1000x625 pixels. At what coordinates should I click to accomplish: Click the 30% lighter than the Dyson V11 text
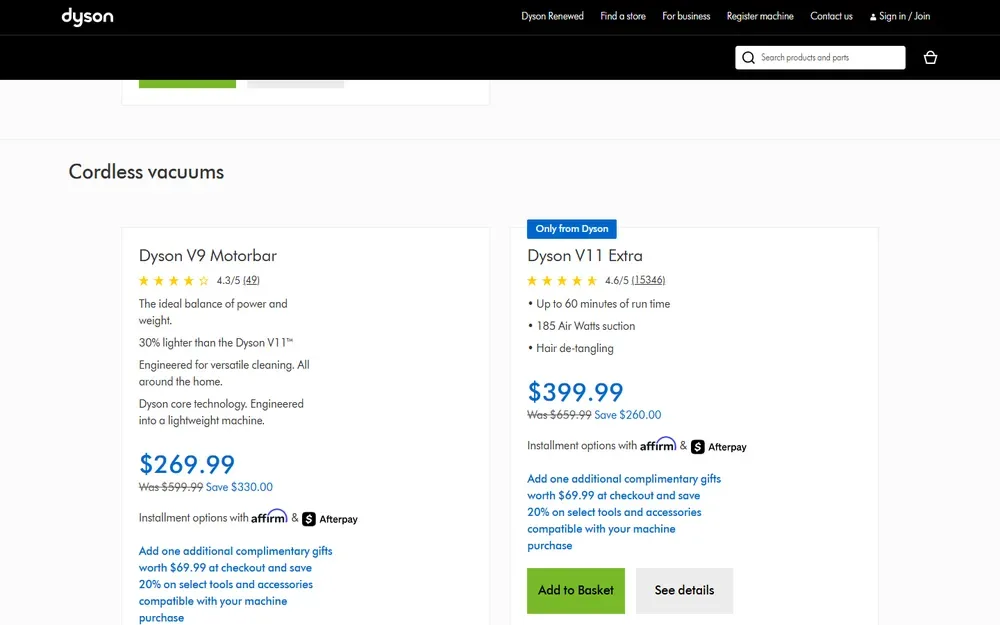tap(216, 343)
